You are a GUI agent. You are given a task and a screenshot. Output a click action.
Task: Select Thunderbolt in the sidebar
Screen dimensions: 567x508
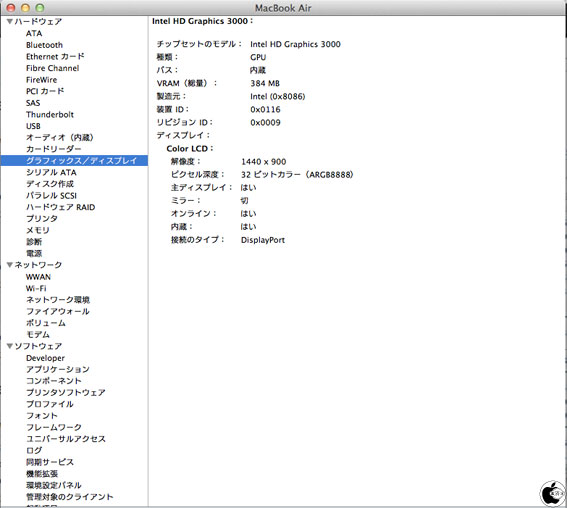pyautogui.click(x=50, y=114)
